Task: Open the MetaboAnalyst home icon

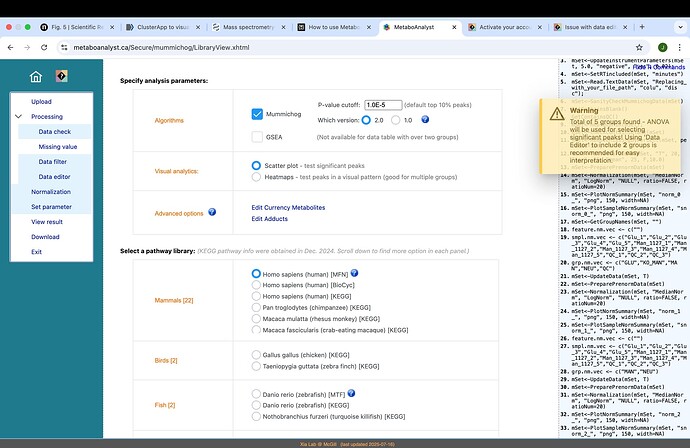Action: click(x=36, y=77)
